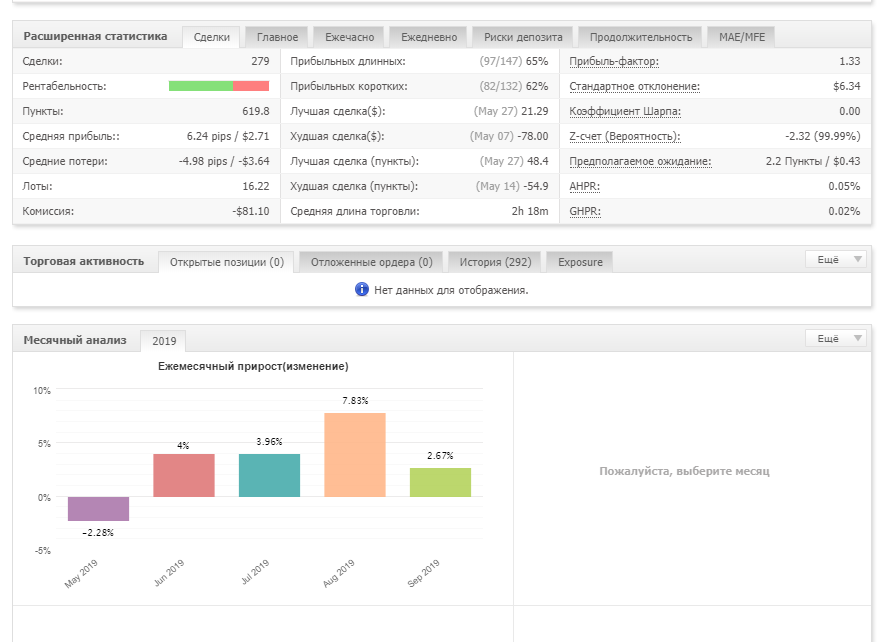Select the Открытые позиции (0) tab
This screenshot has width=881, height=642.
226,262
